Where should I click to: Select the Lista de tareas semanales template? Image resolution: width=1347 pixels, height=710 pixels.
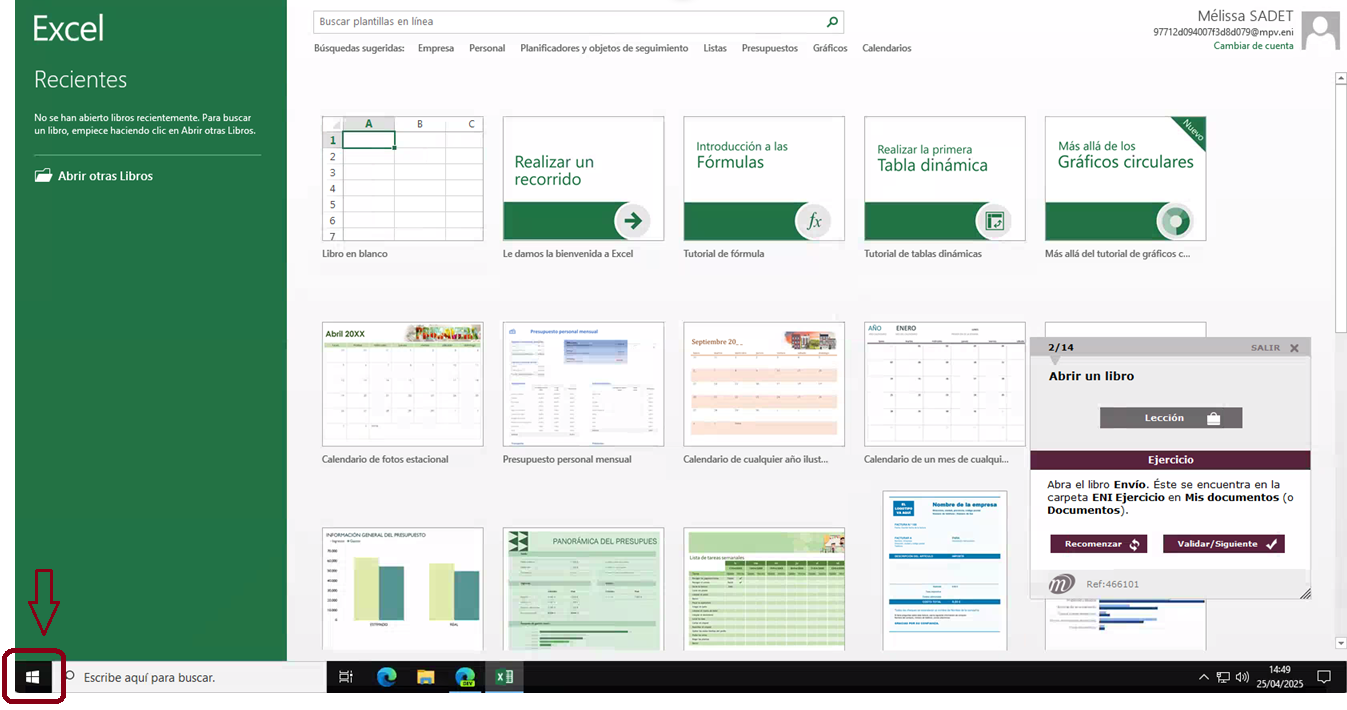coord(764,588)
